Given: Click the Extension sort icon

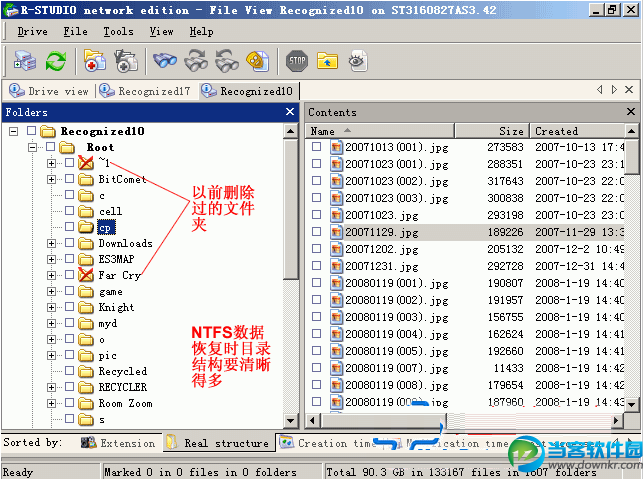Looking at the screenshot, I should coord(88,443).
